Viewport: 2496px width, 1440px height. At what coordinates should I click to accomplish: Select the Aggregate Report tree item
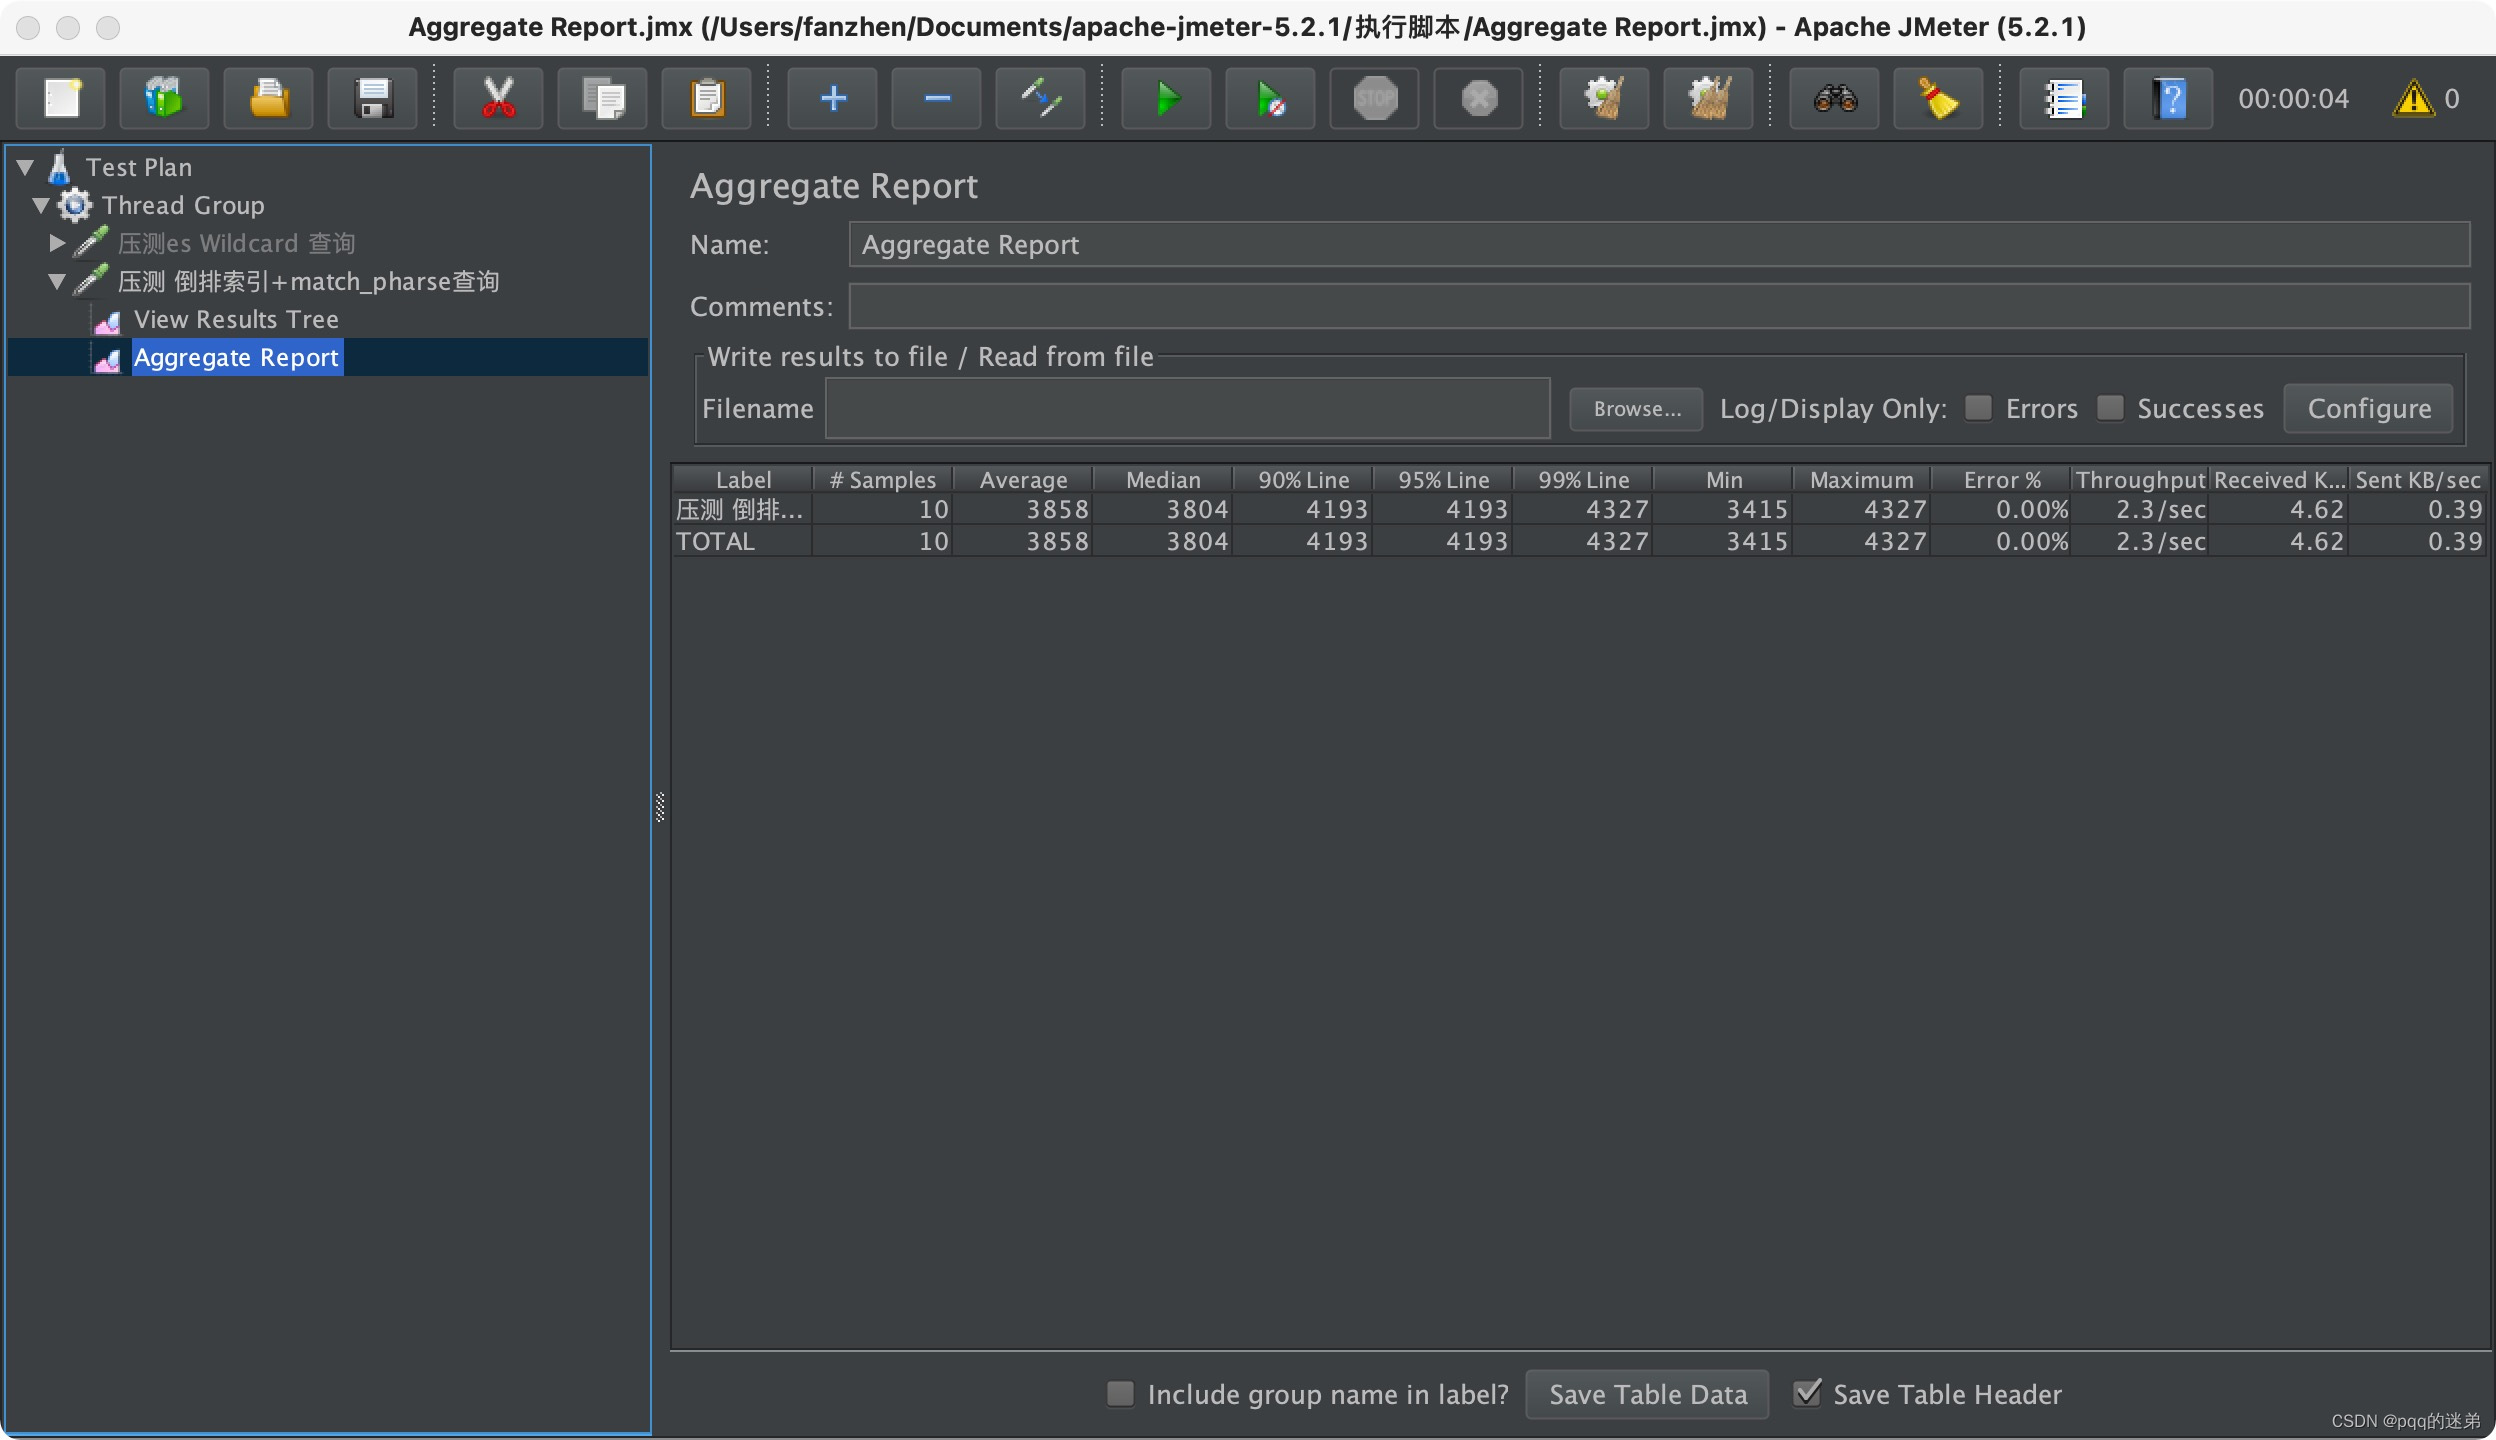pos(236,358)
